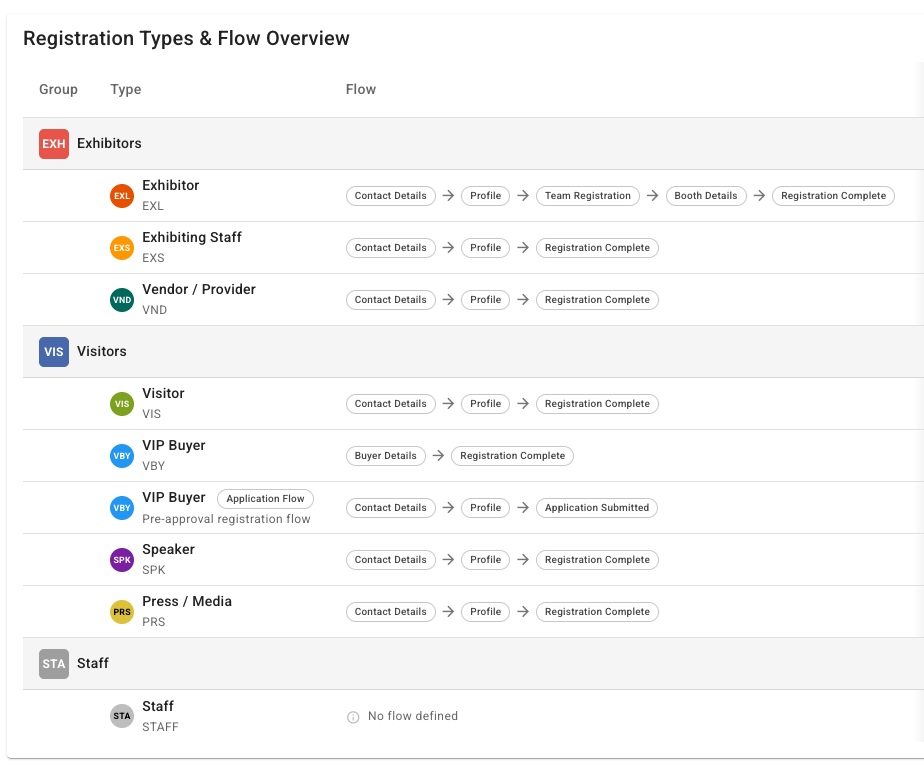Select the purple SPK Speaker icon
This screenshot has height=766, width=924.
tap(122, 560)
